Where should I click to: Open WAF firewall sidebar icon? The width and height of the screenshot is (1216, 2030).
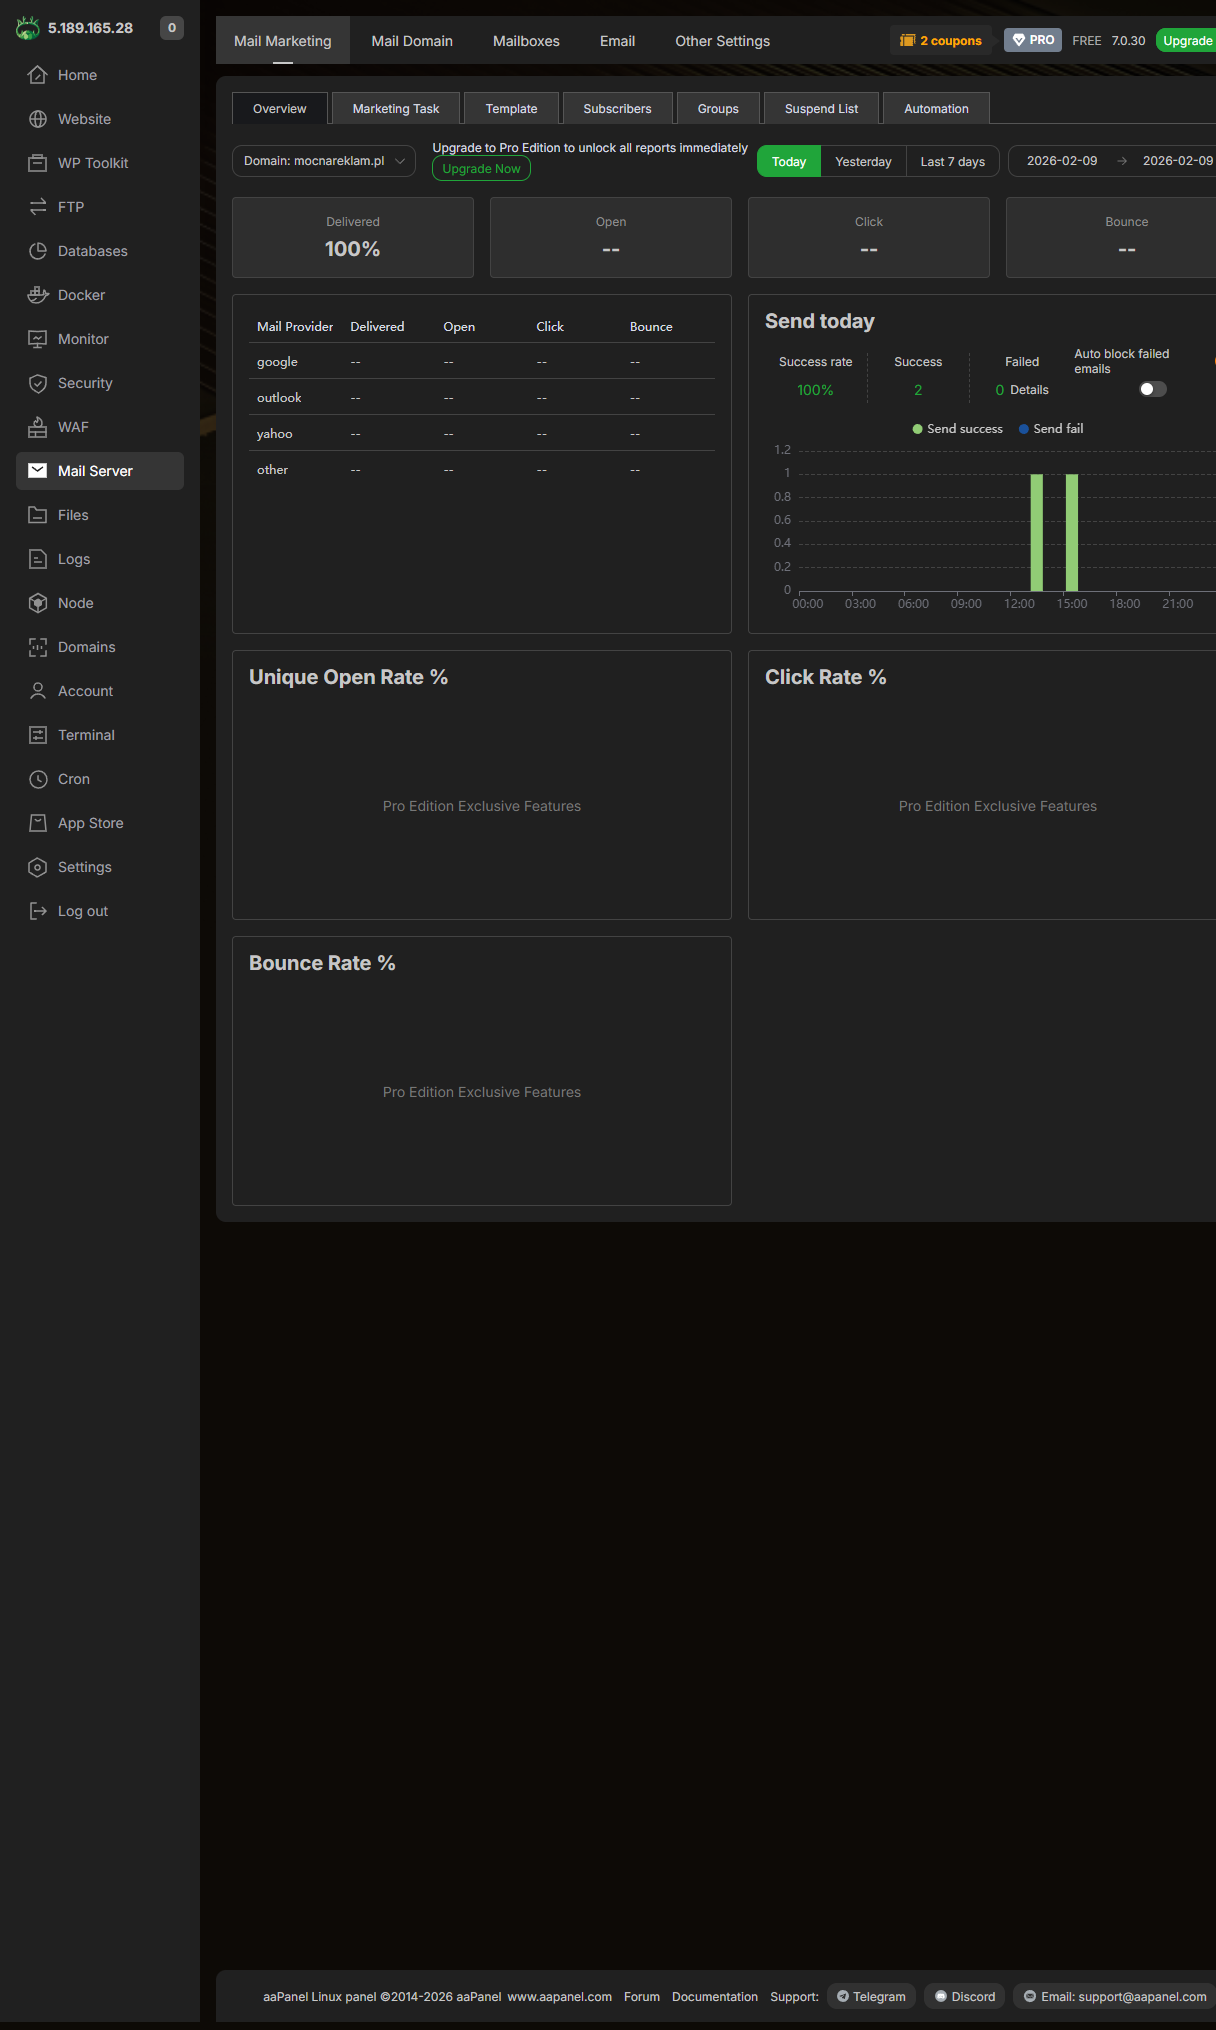(38, 427)
